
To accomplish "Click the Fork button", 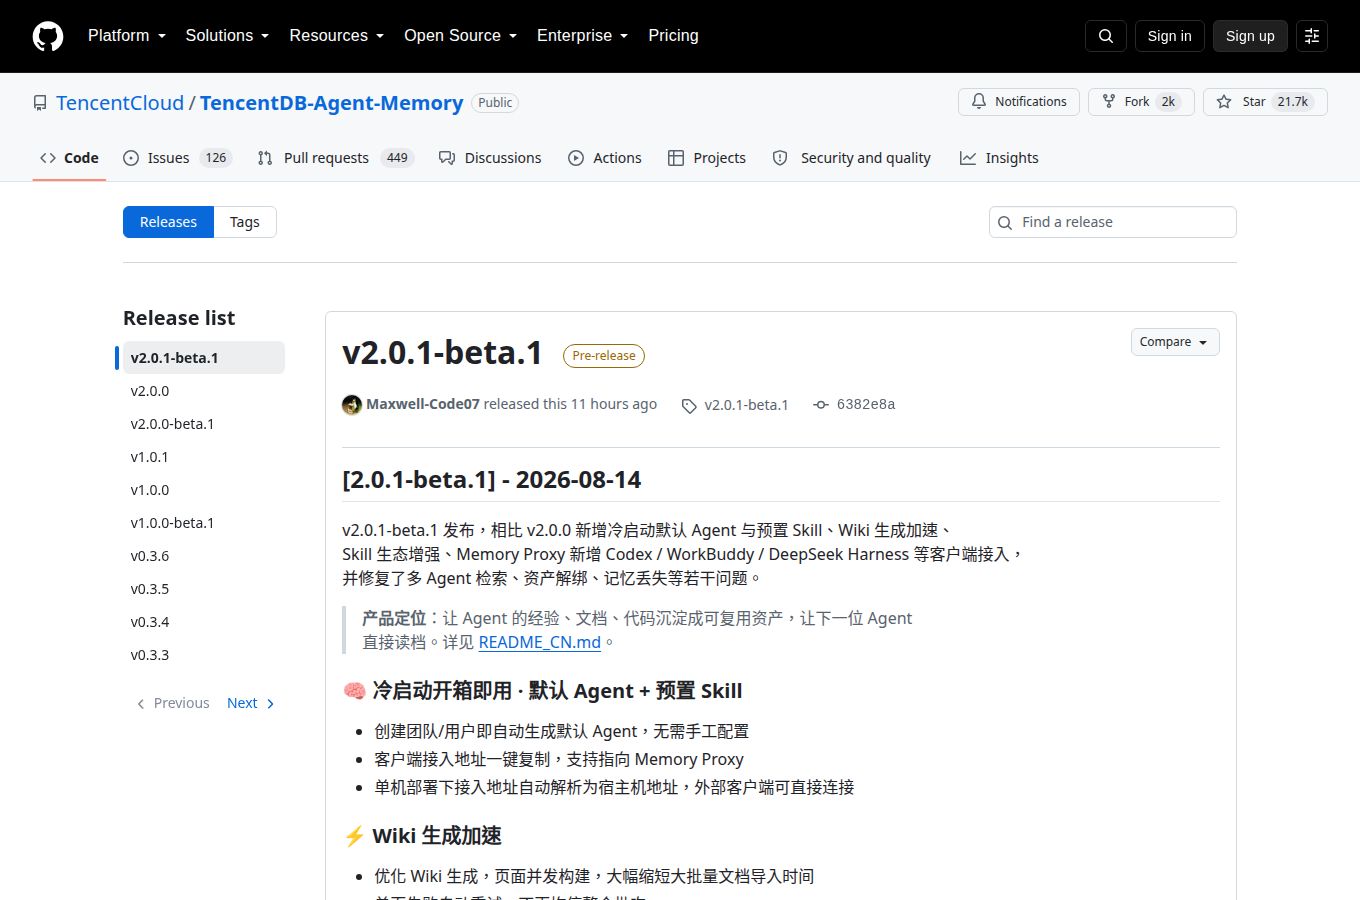I will coord(1141,102).
